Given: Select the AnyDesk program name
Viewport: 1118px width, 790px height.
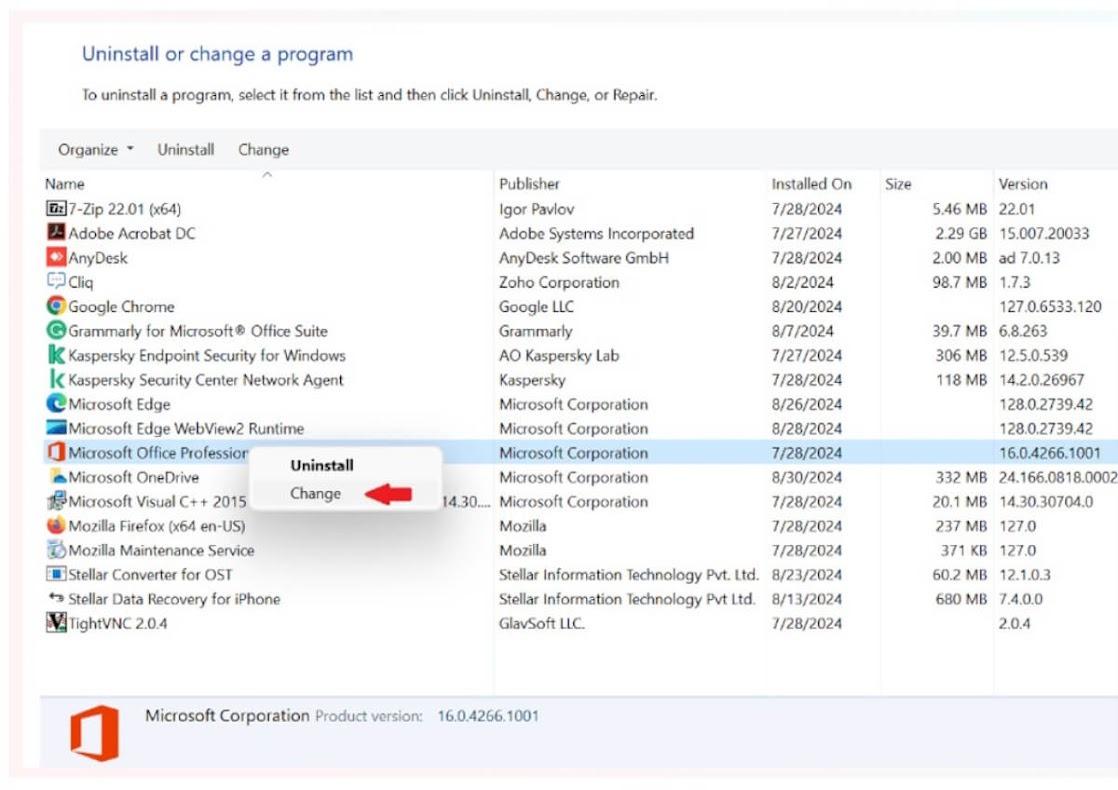Looking at the screenshot, I should tap(98, 257).
